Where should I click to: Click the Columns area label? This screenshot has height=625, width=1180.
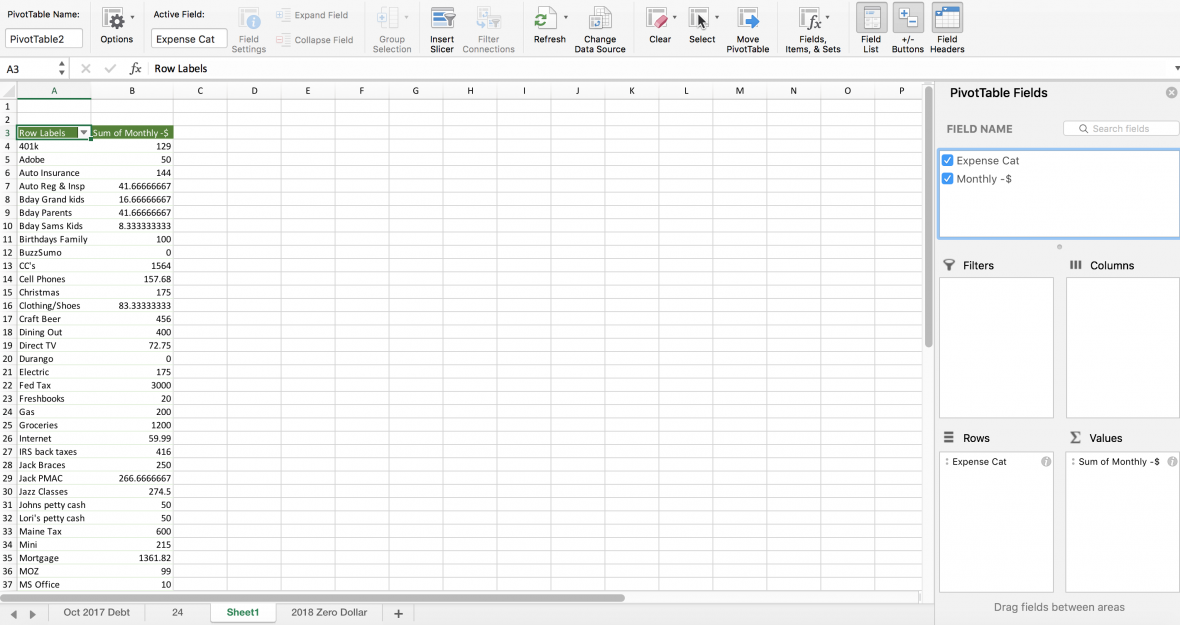pyautogui.click(x=1112, y=265)
